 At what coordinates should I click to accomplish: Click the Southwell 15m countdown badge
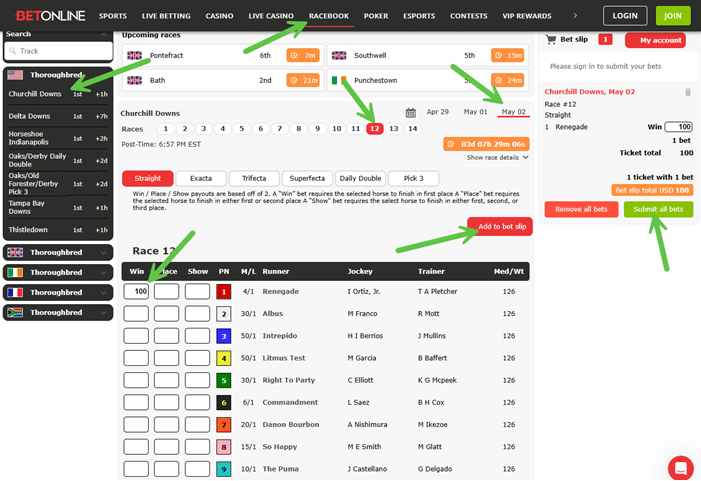click(507, 55)
